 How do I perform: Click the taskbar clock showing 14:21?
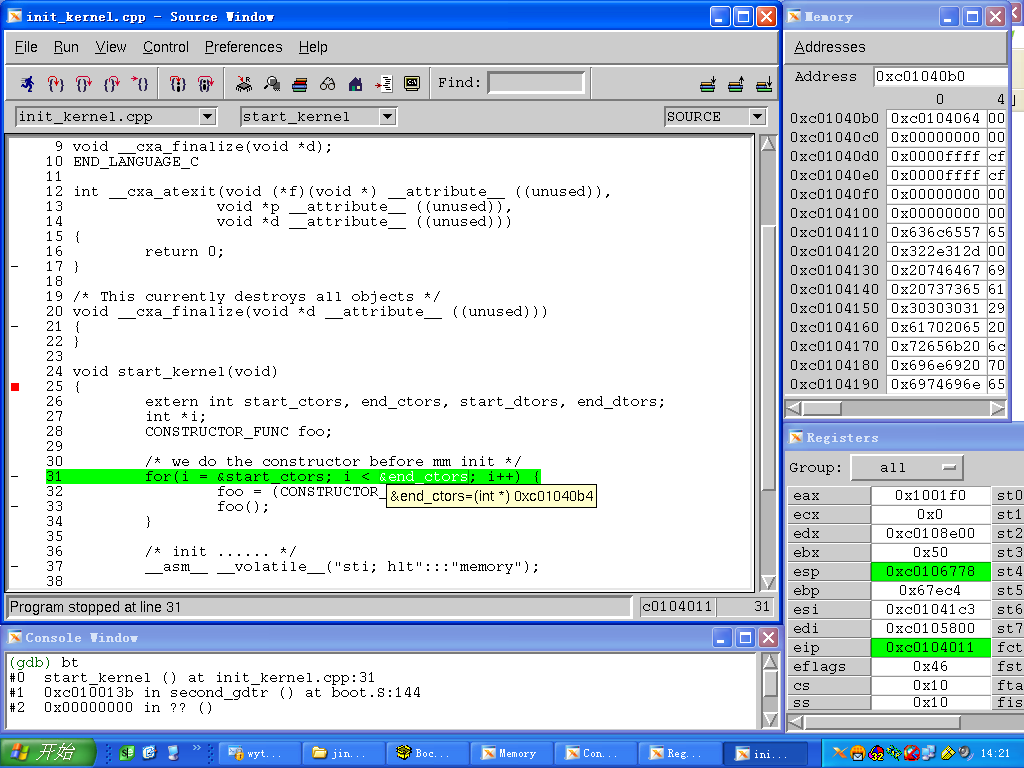(x=995, y=753)
